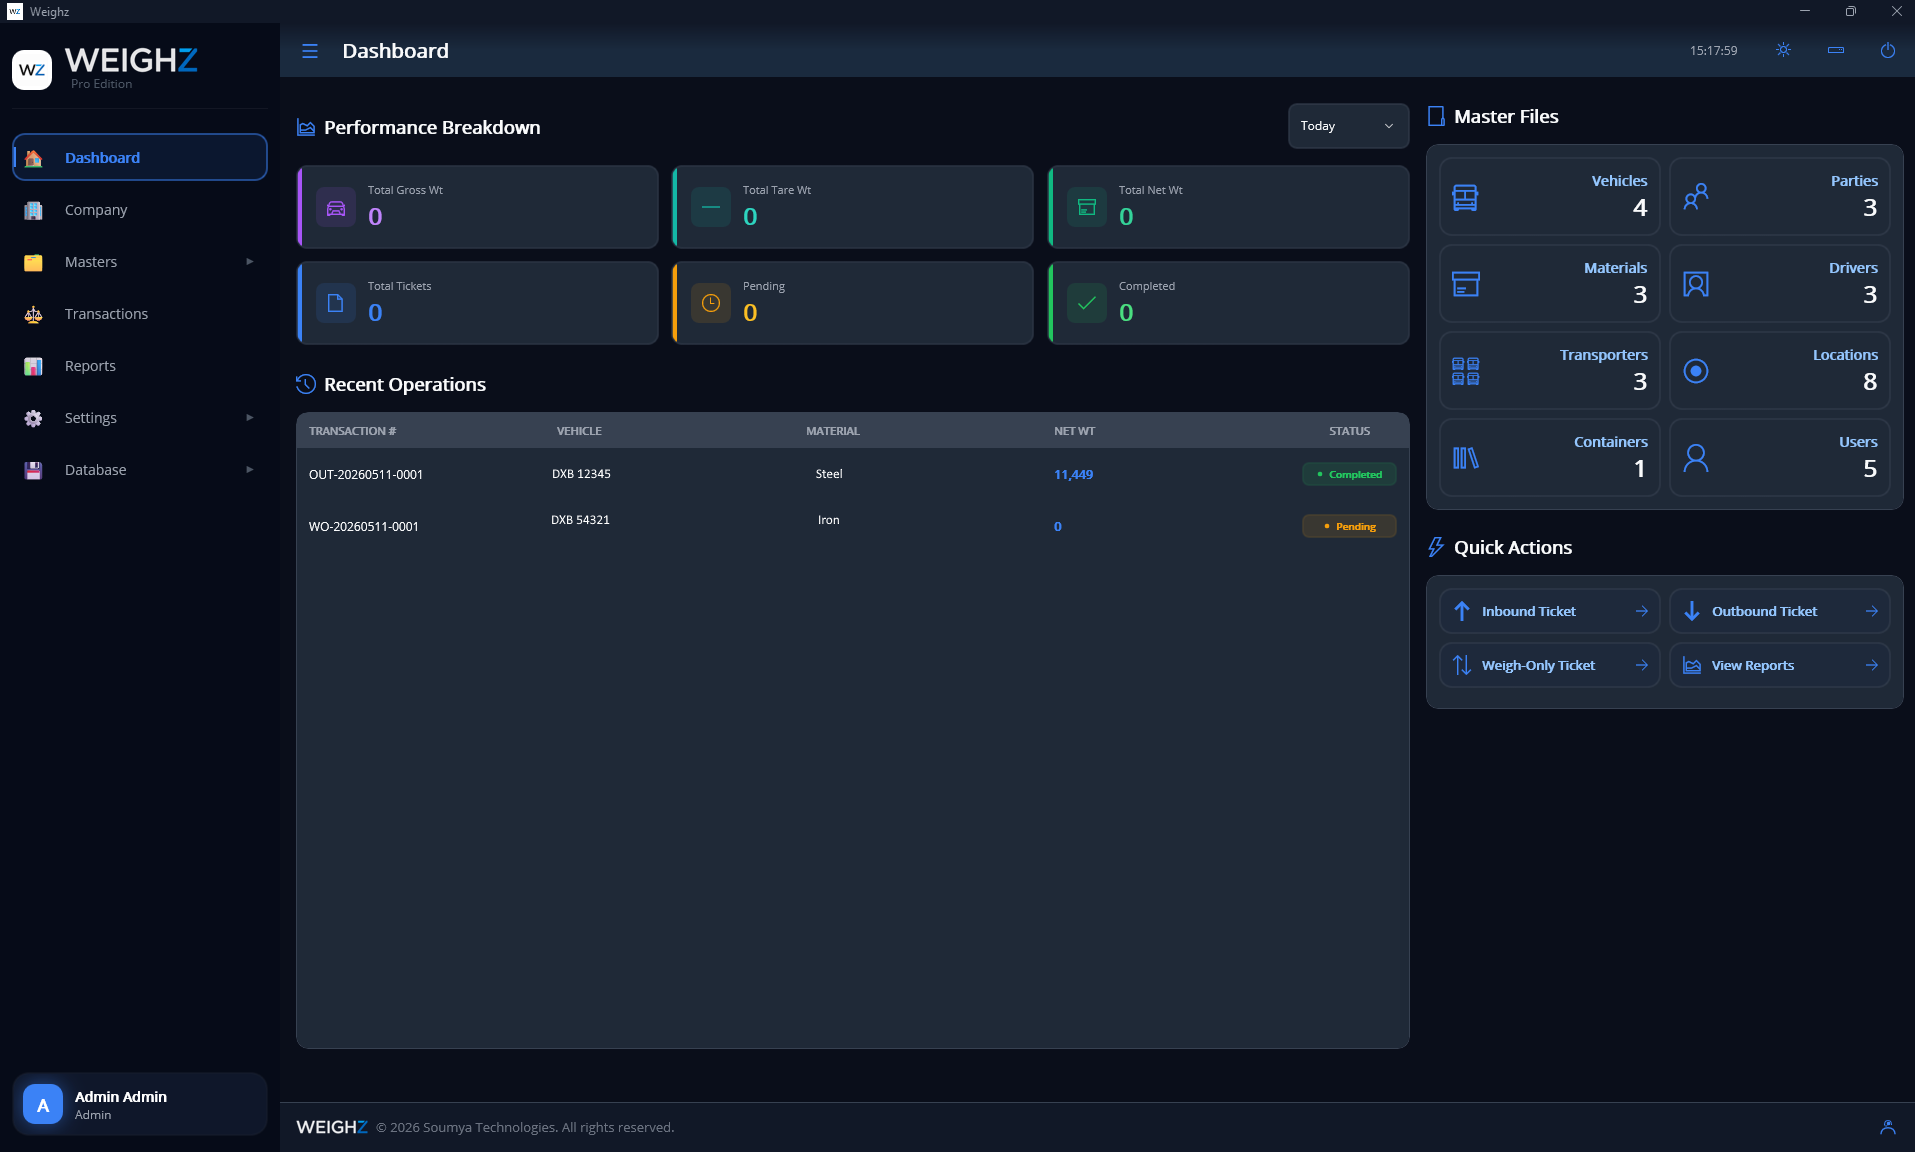
Task: Click the Pending status badge in table
Action: (1348, 526)
